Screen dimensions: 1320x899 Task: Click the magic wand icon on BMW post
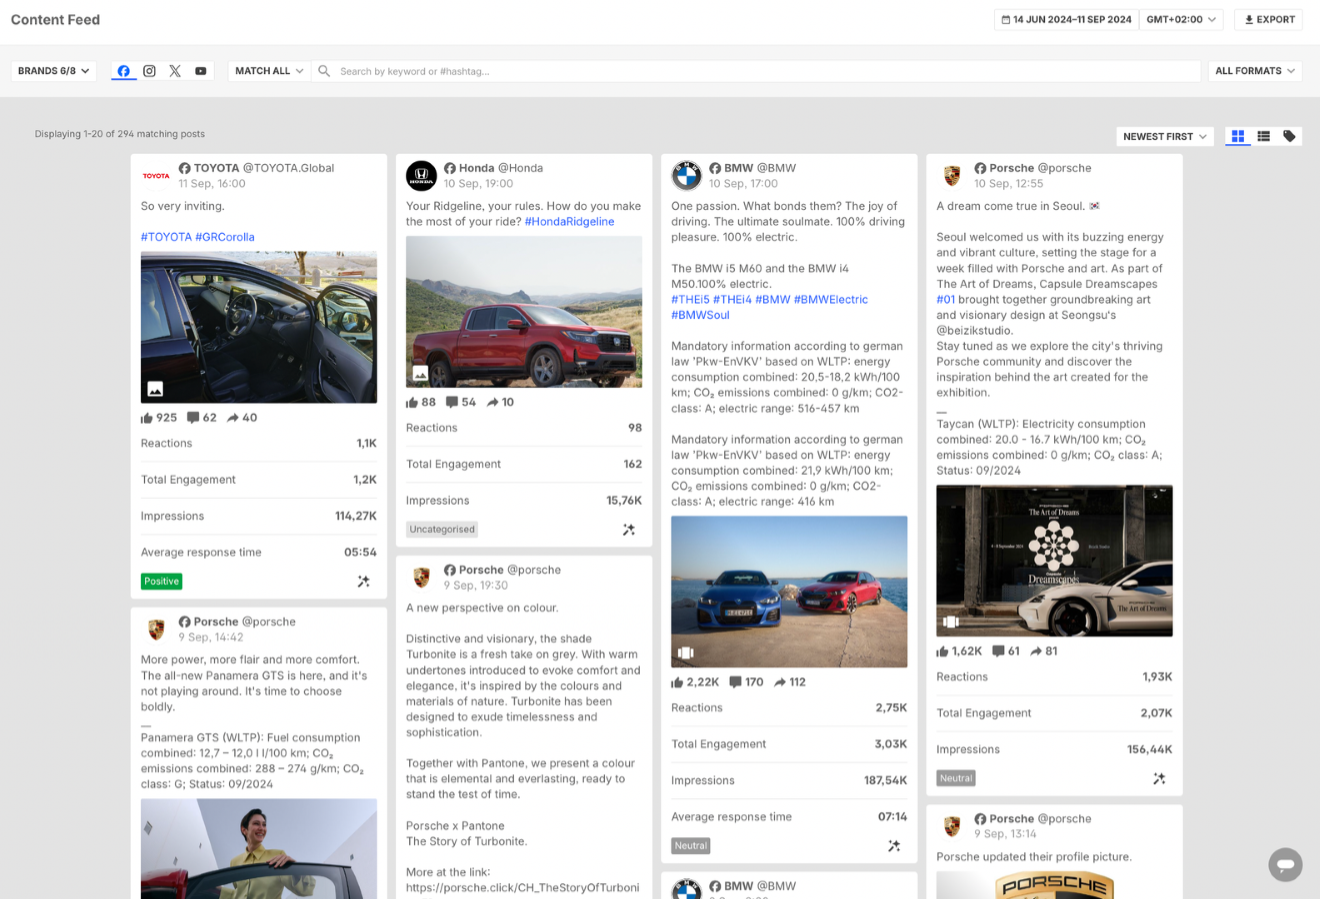point(894,846)
